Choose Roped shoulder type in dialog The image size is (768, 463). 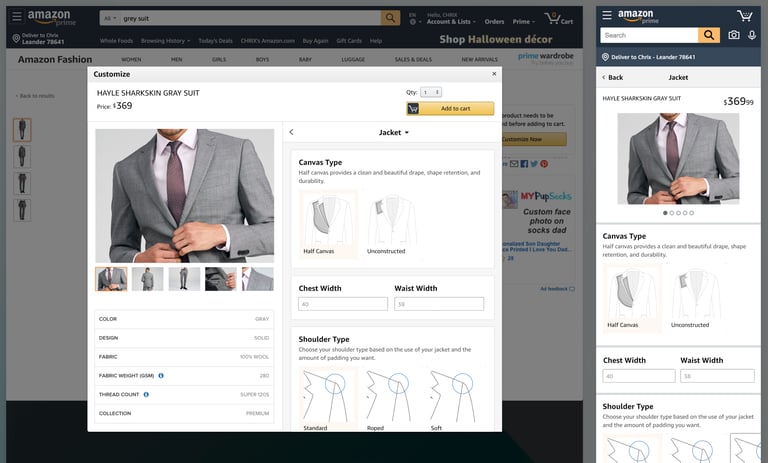392,399
